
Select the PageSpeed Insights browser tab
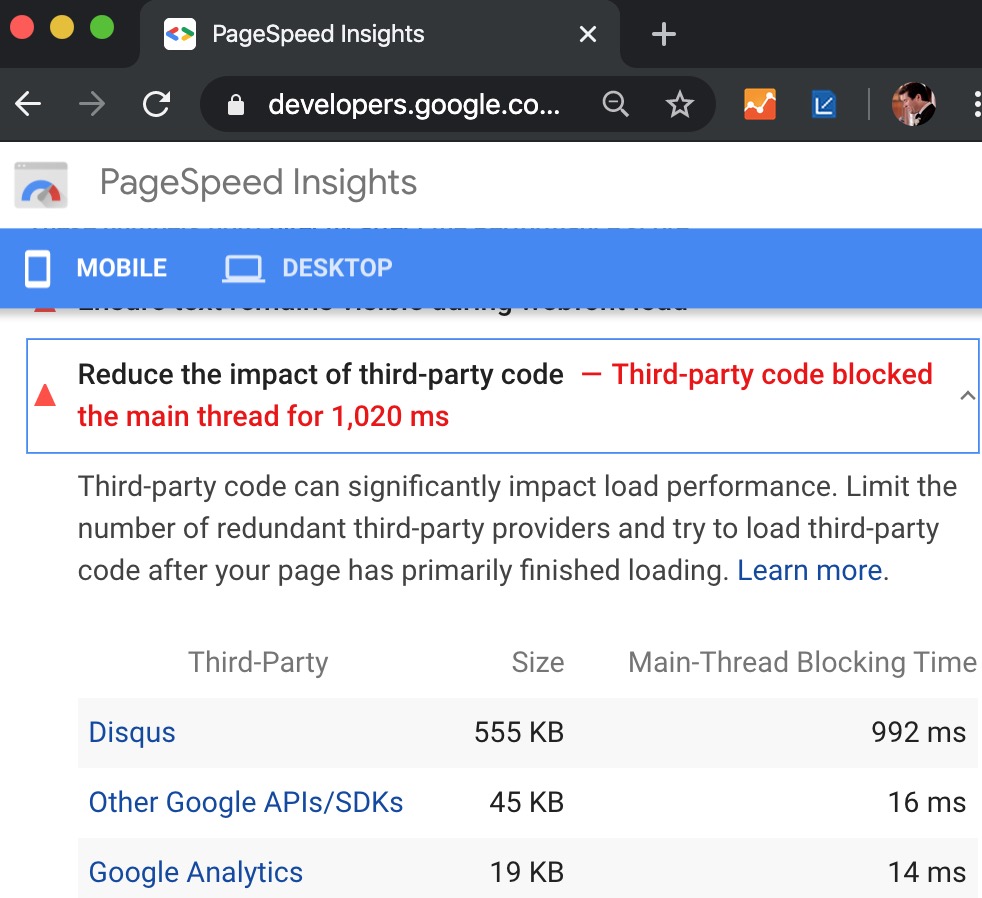pos(380,34)
